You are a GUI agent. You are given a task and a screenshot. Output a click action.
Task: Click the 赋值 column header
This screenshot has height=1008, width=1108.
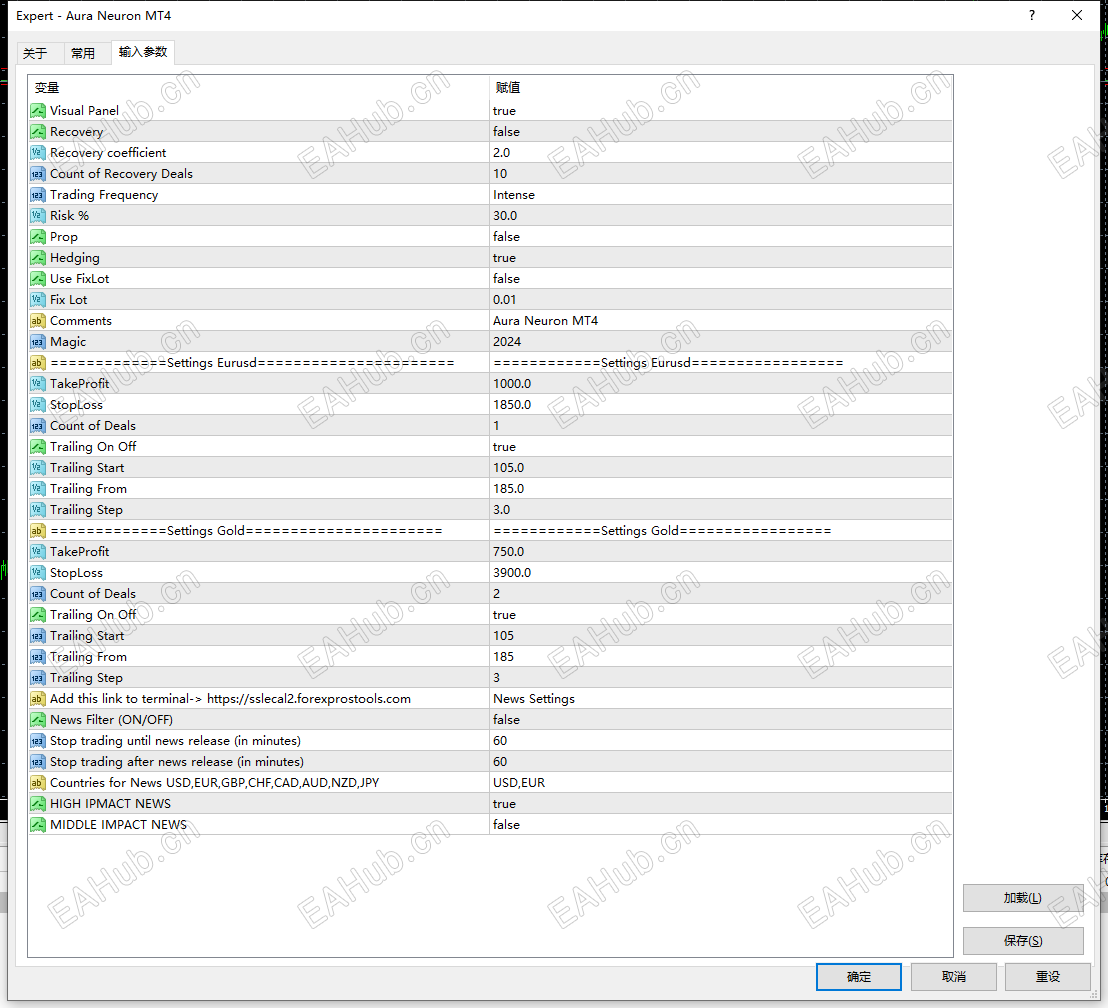721,88
